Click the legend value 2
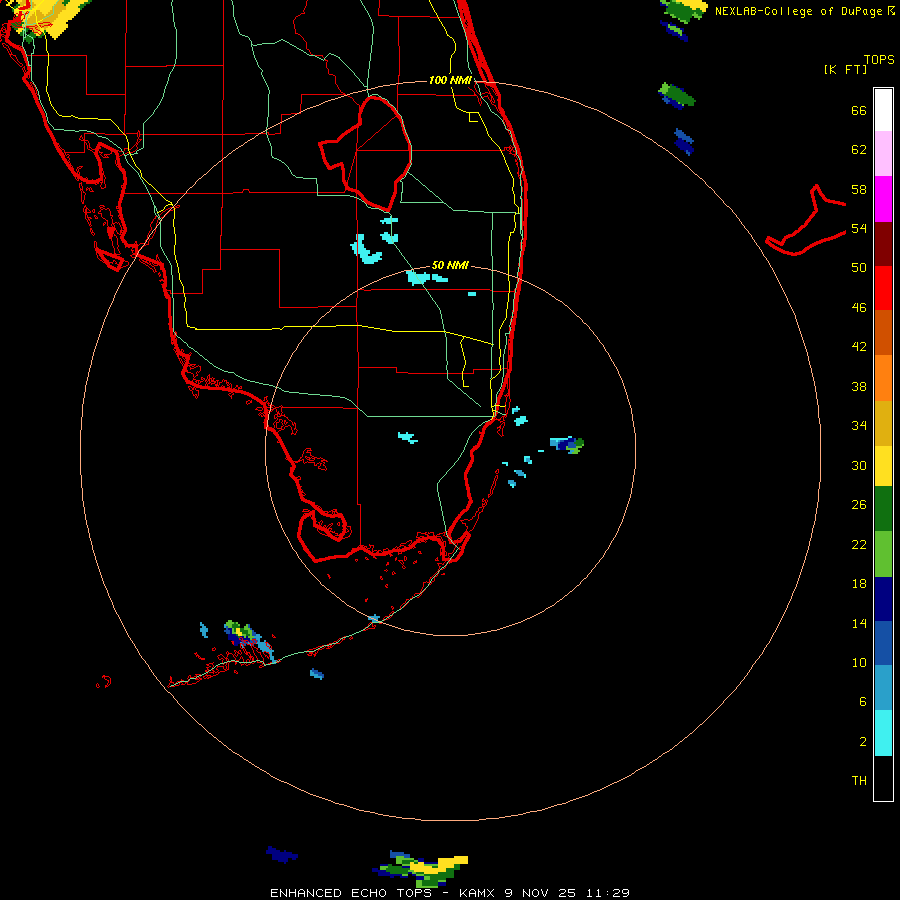Screen dimensions: 900x900 (x=863, y=742)
